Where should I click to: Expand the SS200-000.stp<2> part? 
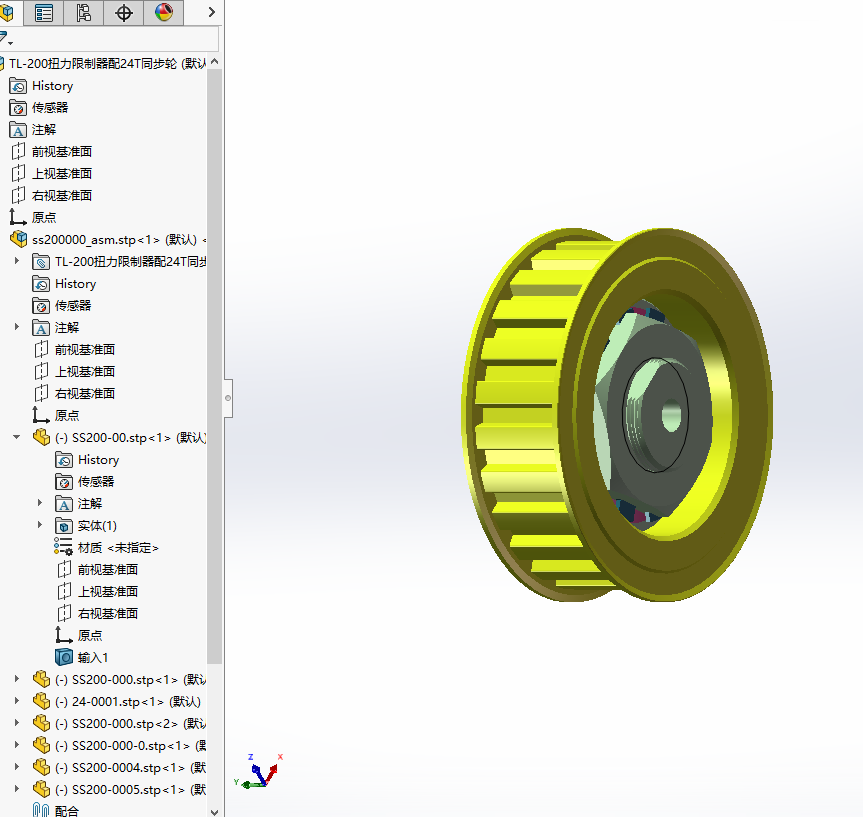pos(17,723)
